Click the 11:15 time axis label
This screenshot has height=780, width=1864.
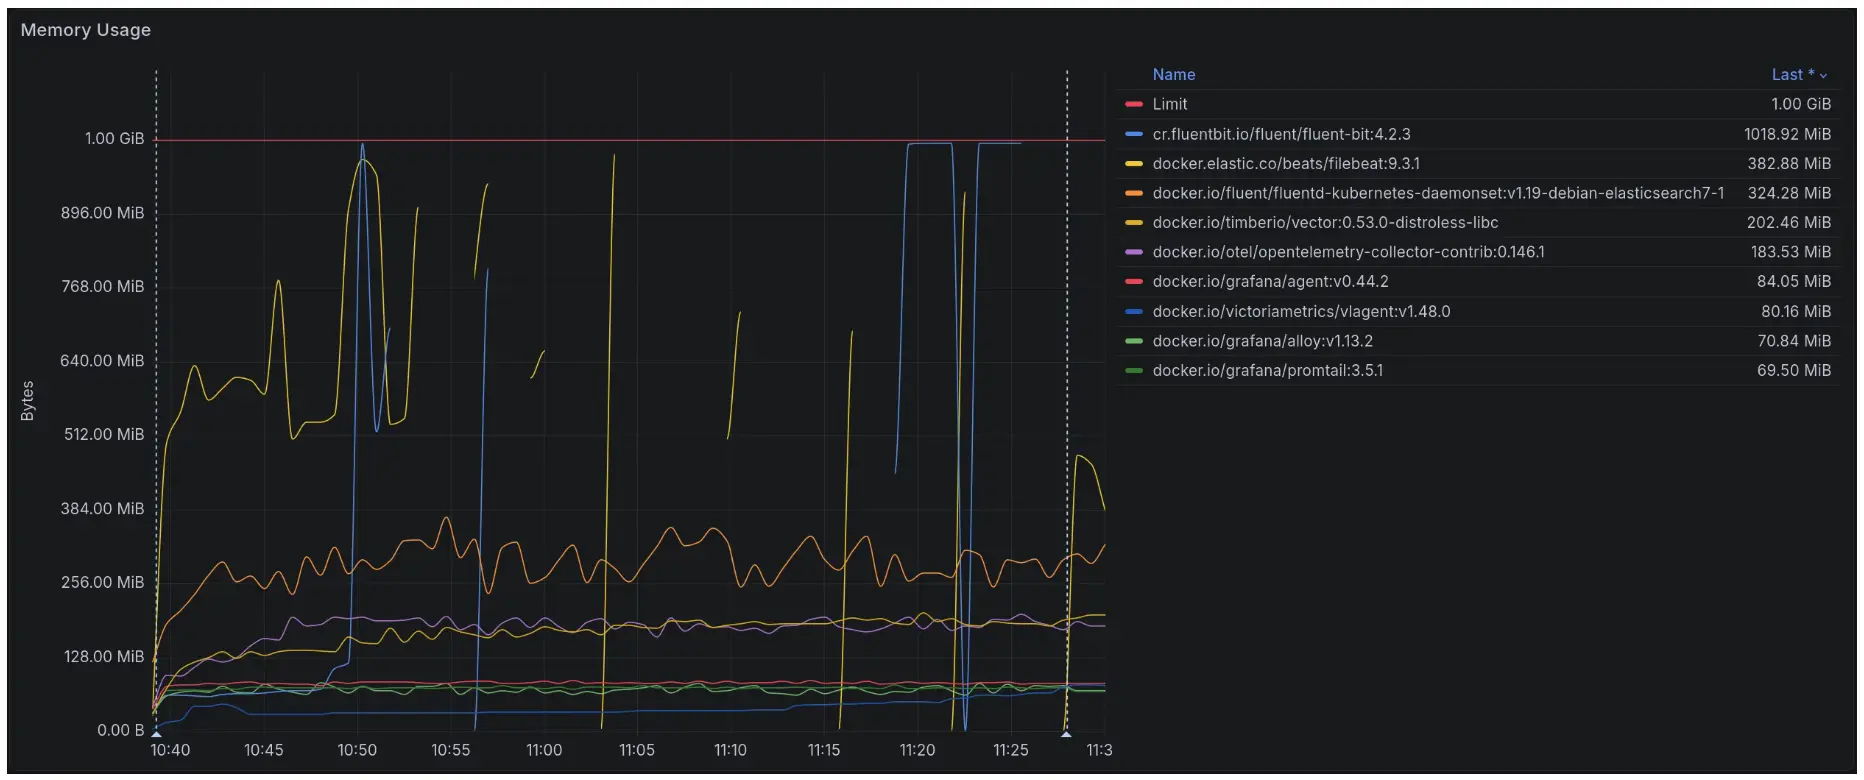[x=824, y=750]
